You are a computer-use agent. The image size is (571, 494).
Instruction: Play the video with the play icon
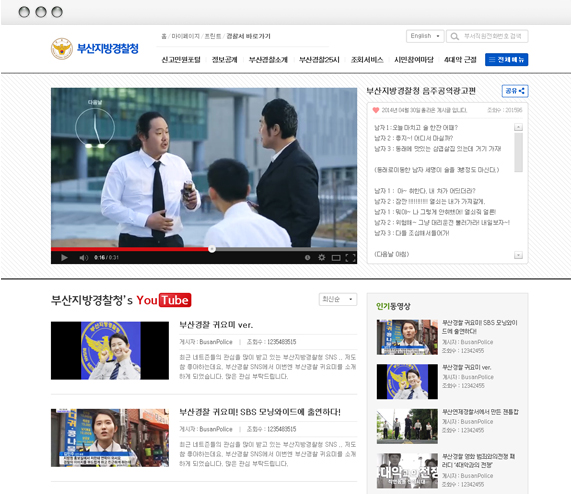[64, 258]
